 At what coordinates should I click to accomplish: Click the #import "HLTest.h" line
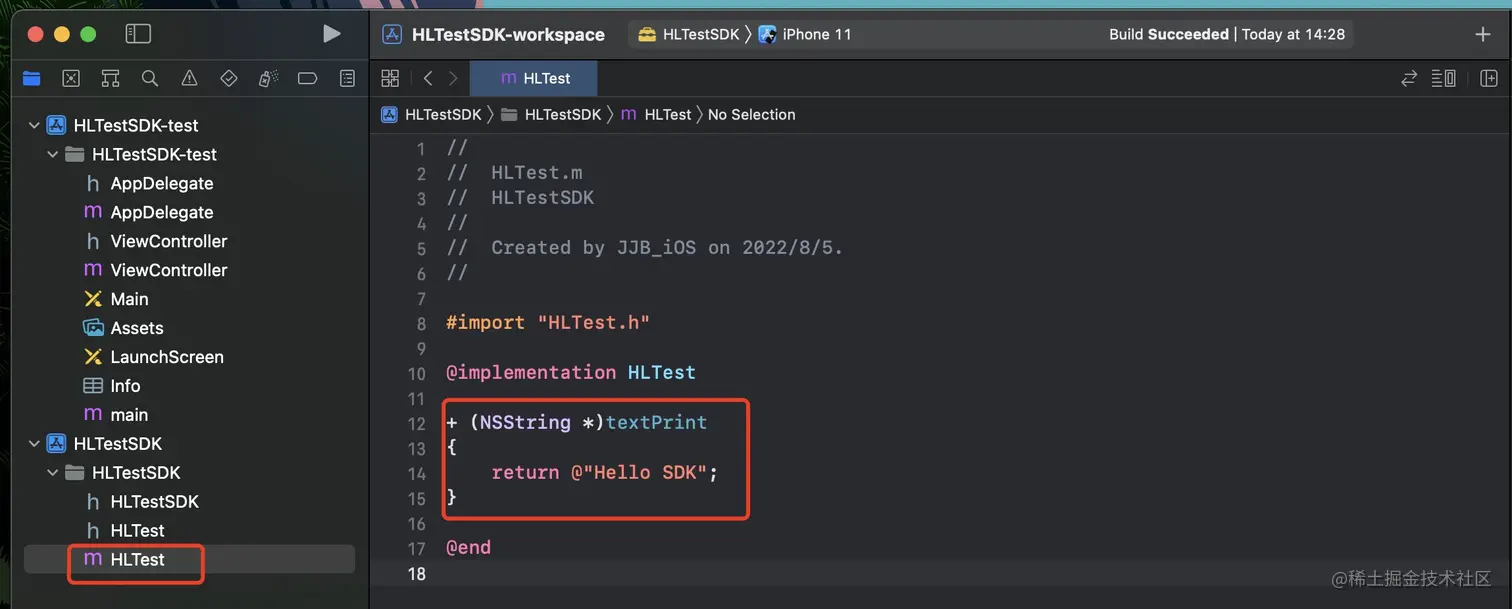(548, 322)
